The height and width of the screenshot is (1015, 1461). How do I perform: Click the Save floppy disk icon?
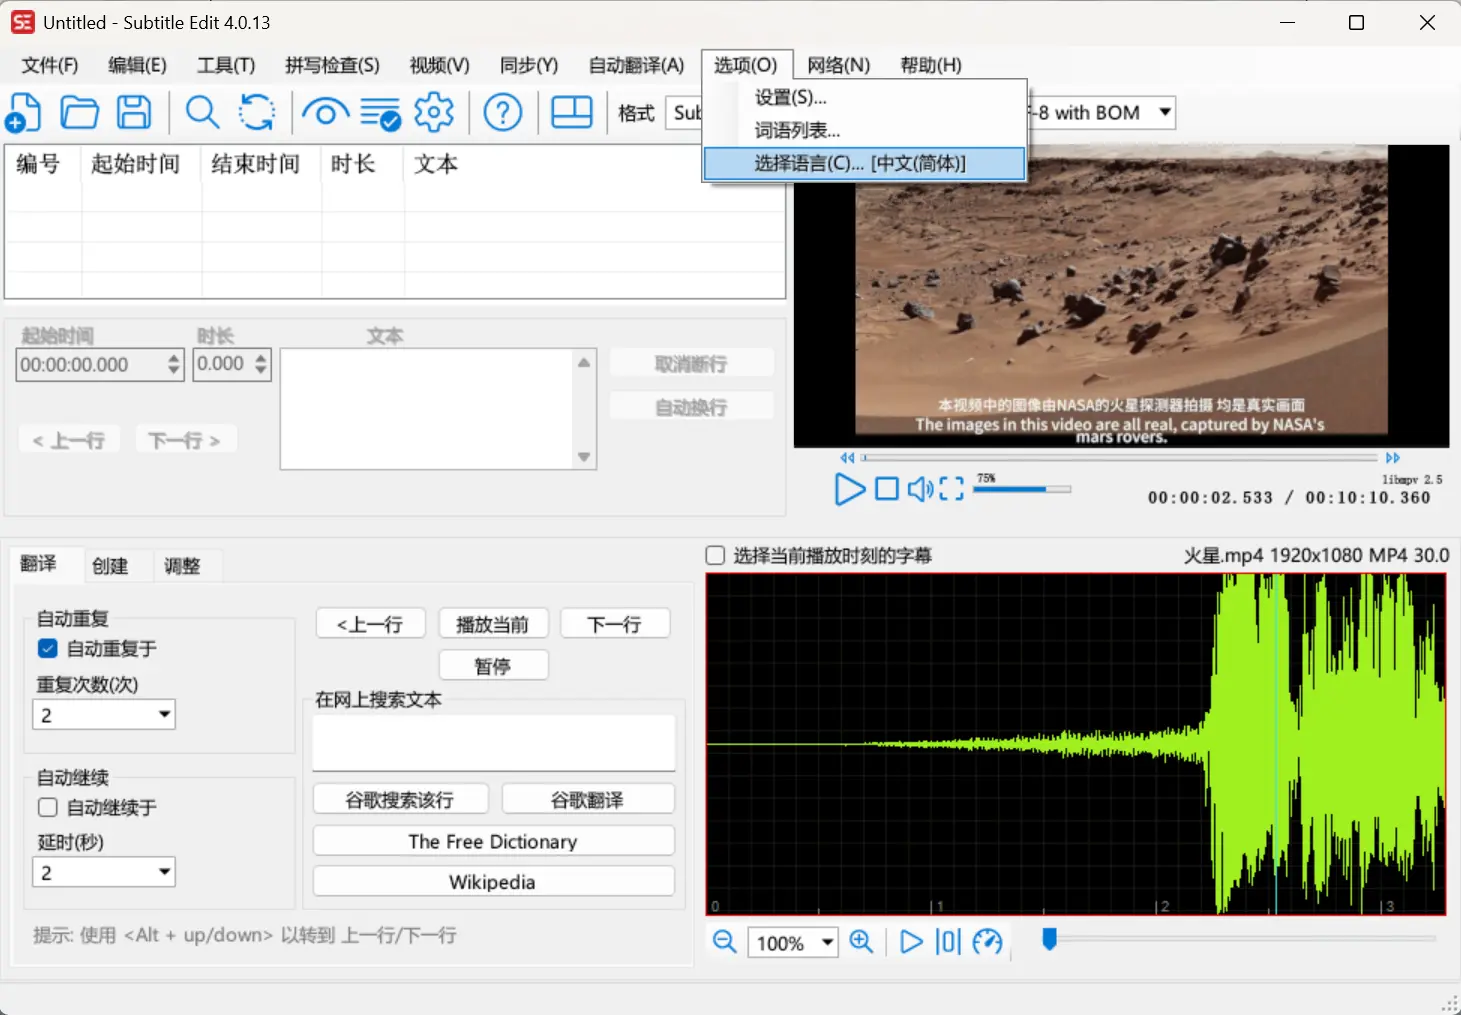[134, 112]
